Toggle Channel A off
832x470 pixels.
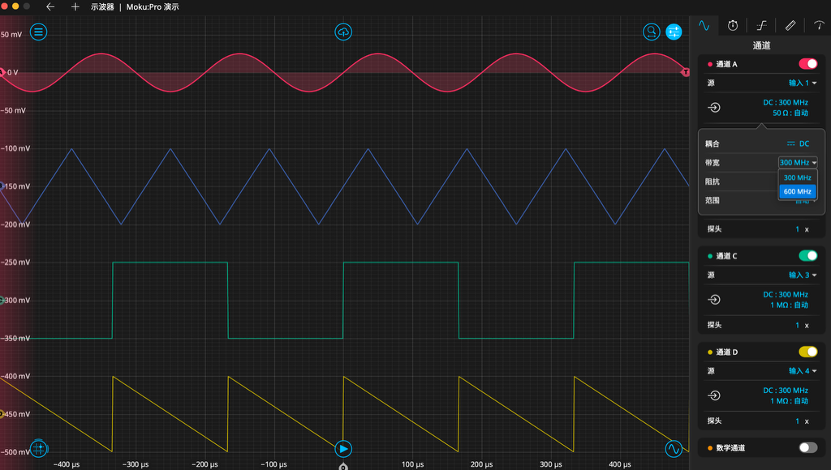point(807,64)
